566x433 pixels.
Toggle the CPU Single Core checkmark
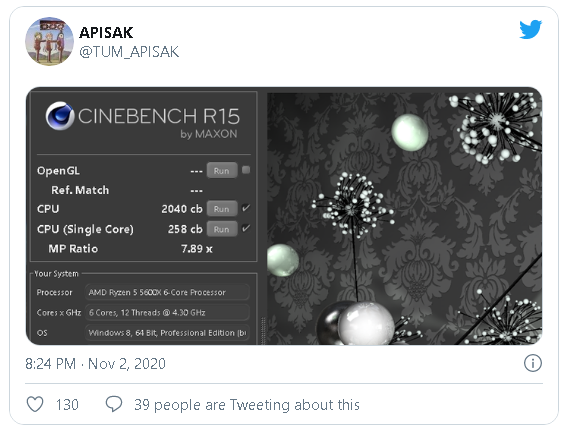(x=246, y=228)
